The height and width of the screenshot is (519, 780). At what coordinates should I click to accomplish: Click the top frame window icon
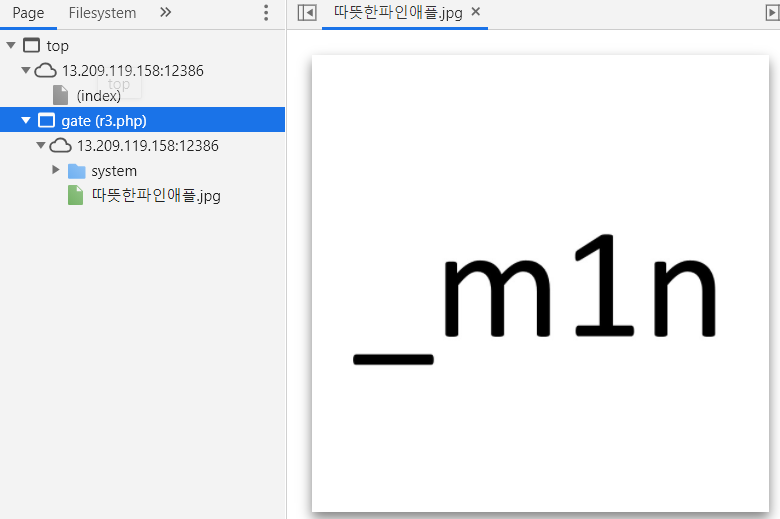tap(31, 45)
